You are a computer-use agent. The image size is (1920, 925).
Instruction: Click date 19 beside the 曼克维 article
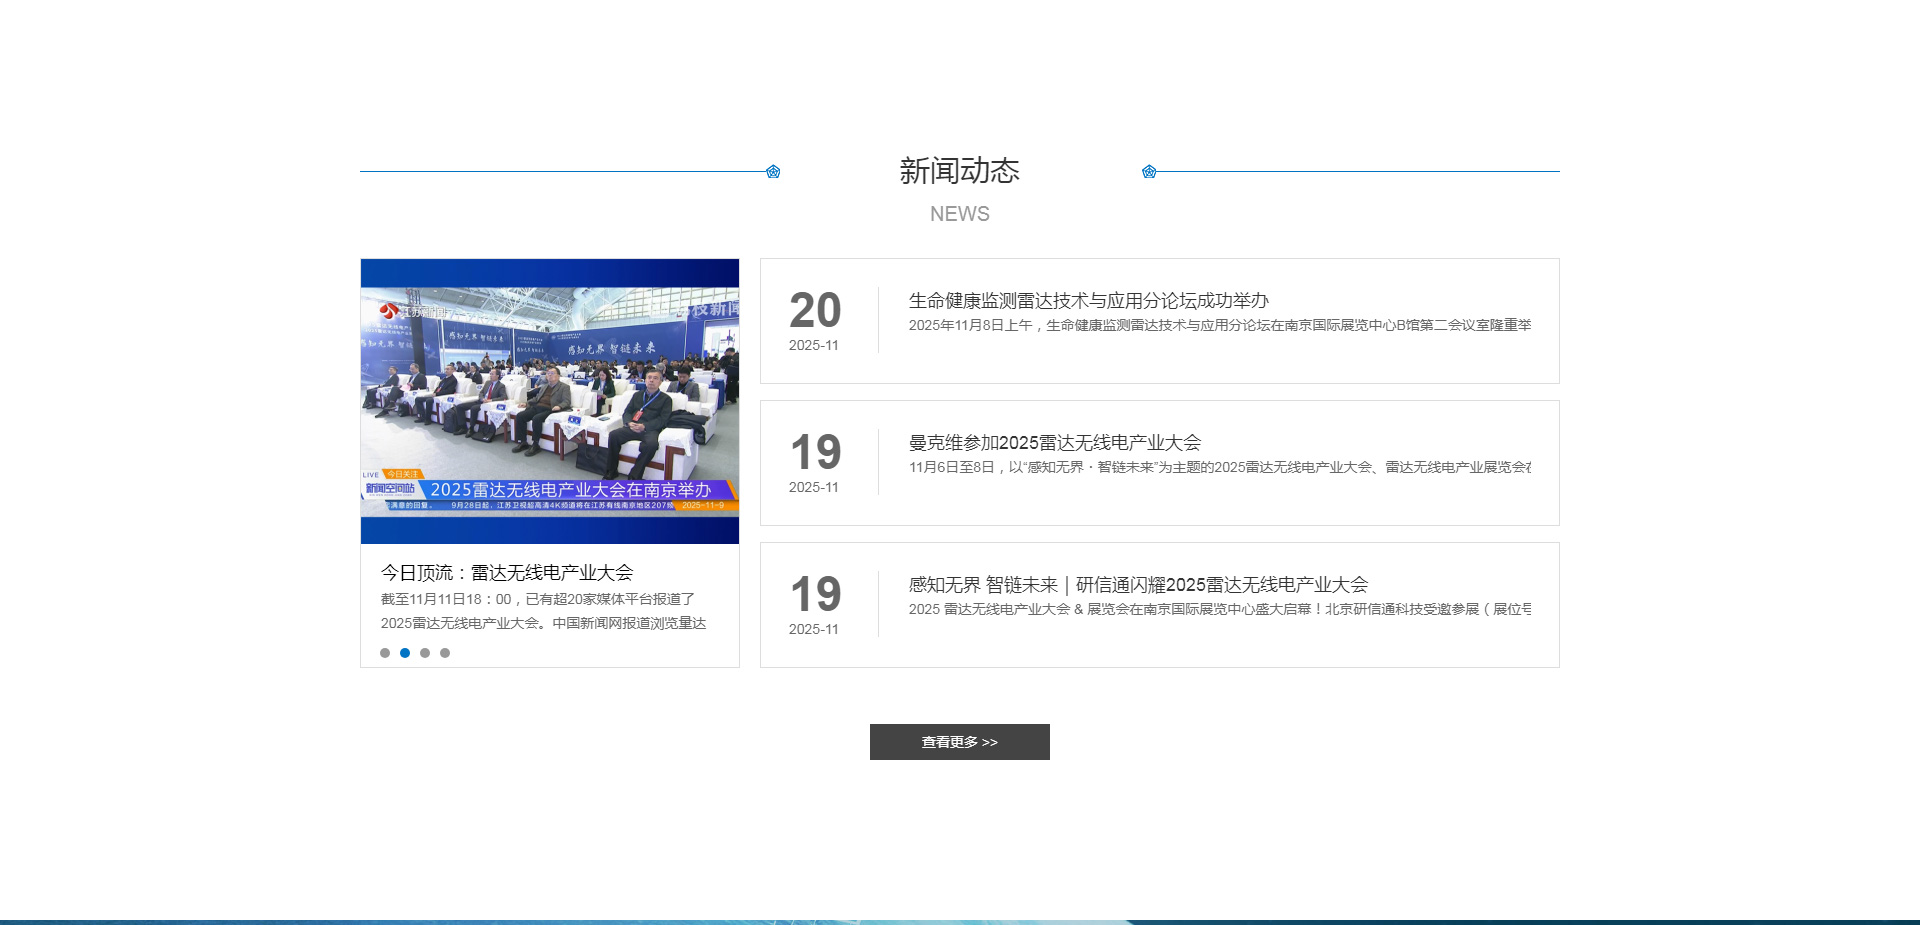point(815,453)
